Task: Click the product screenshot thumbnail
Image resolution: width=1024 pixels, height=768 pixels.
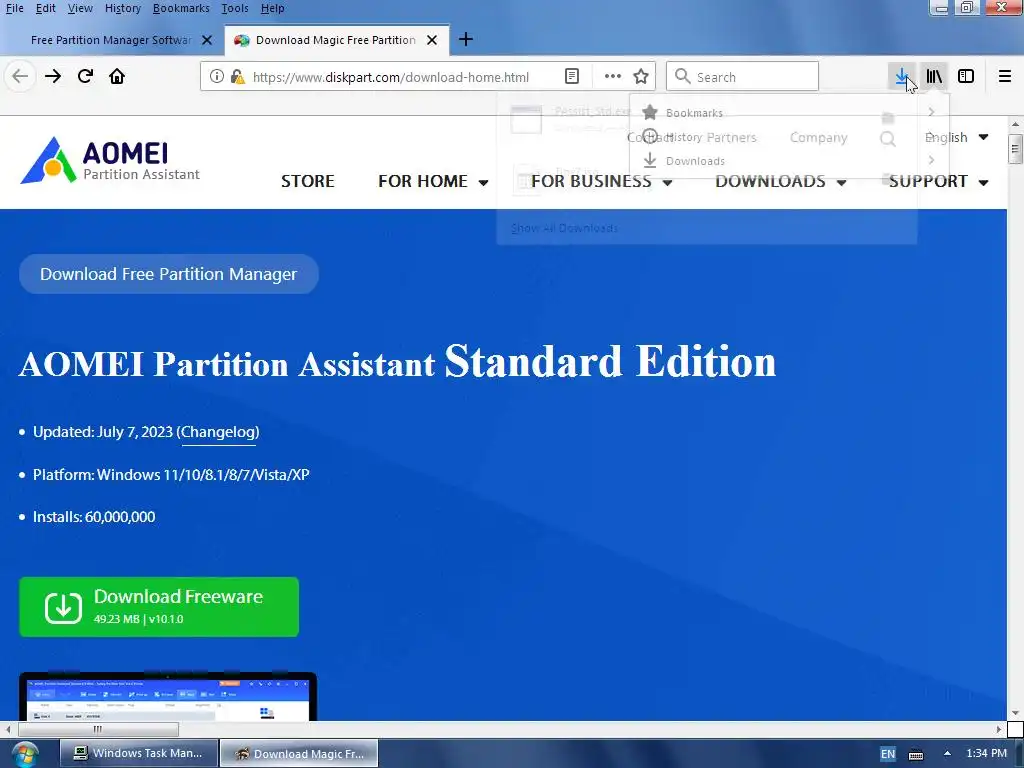Action: point(168,696)
